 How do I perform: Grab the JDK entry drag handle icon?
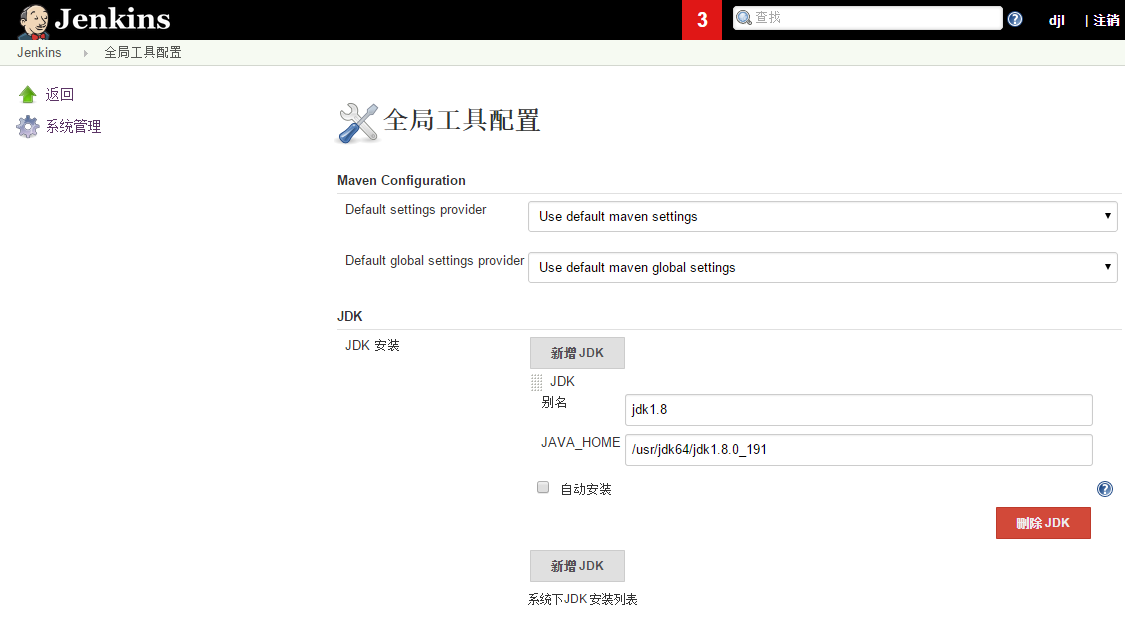(x=537, y=382)
